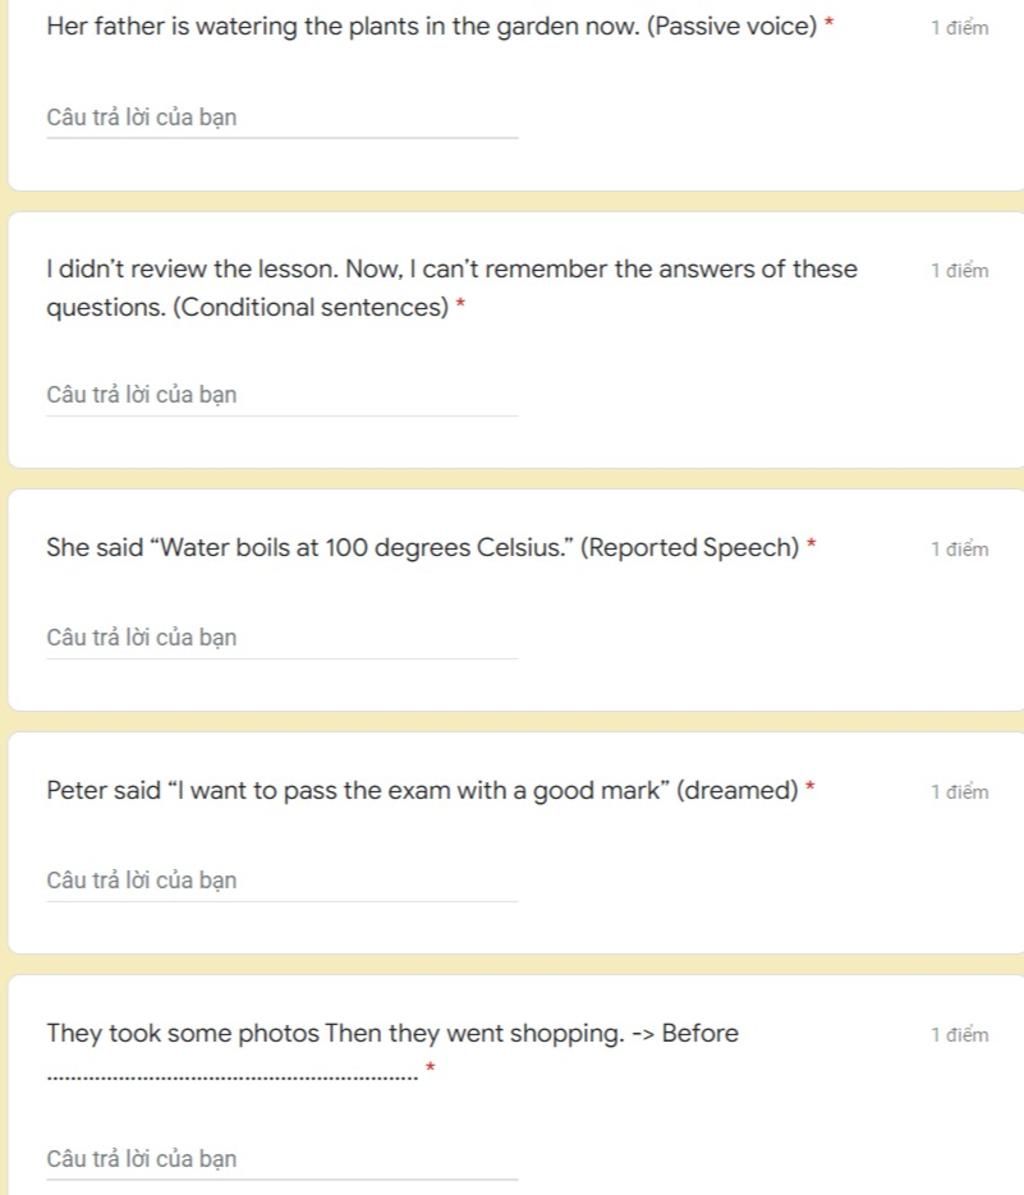Click the red asterisk after '(dreamed)'
The image size is (1024, 1195).
click(811, 786)
